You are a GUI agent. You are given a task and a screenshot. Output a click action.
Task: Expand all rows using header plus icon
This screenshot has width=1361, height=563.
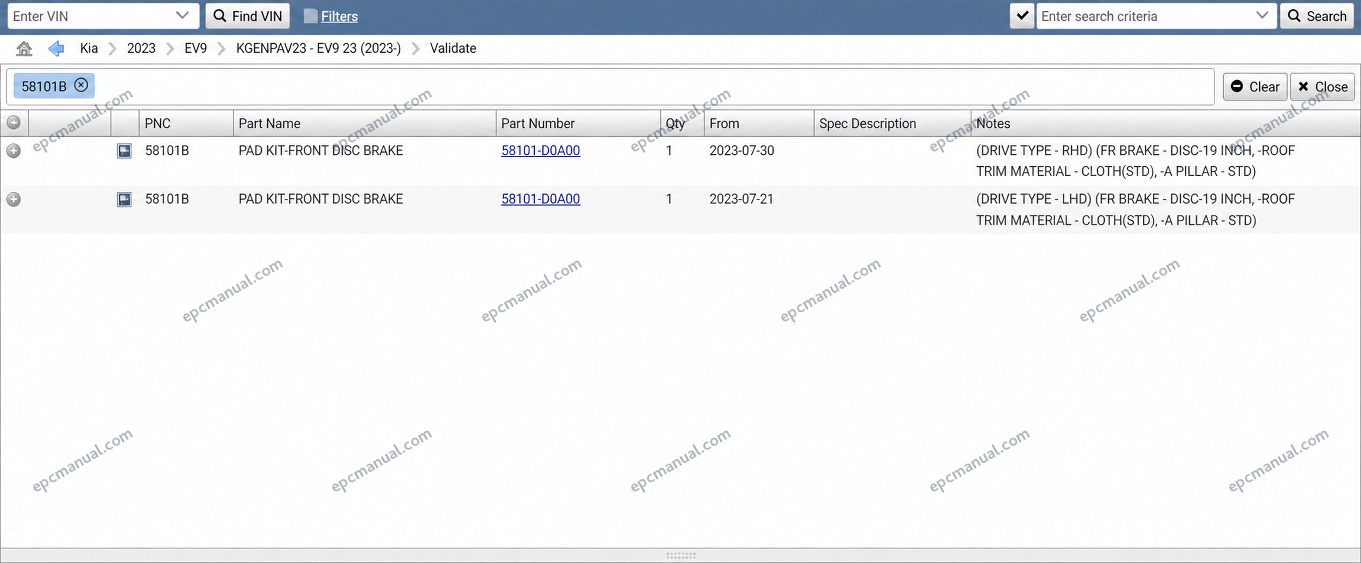[x=13, y=123]
